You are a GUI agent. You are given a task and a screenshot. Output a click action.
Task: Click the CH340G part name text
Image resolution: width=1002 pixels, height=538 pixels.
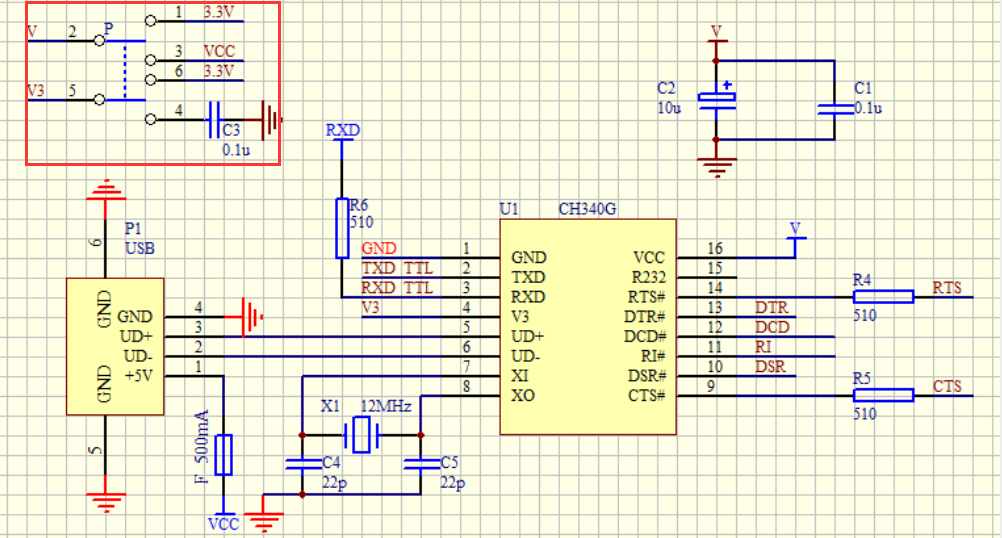[587, 209]
